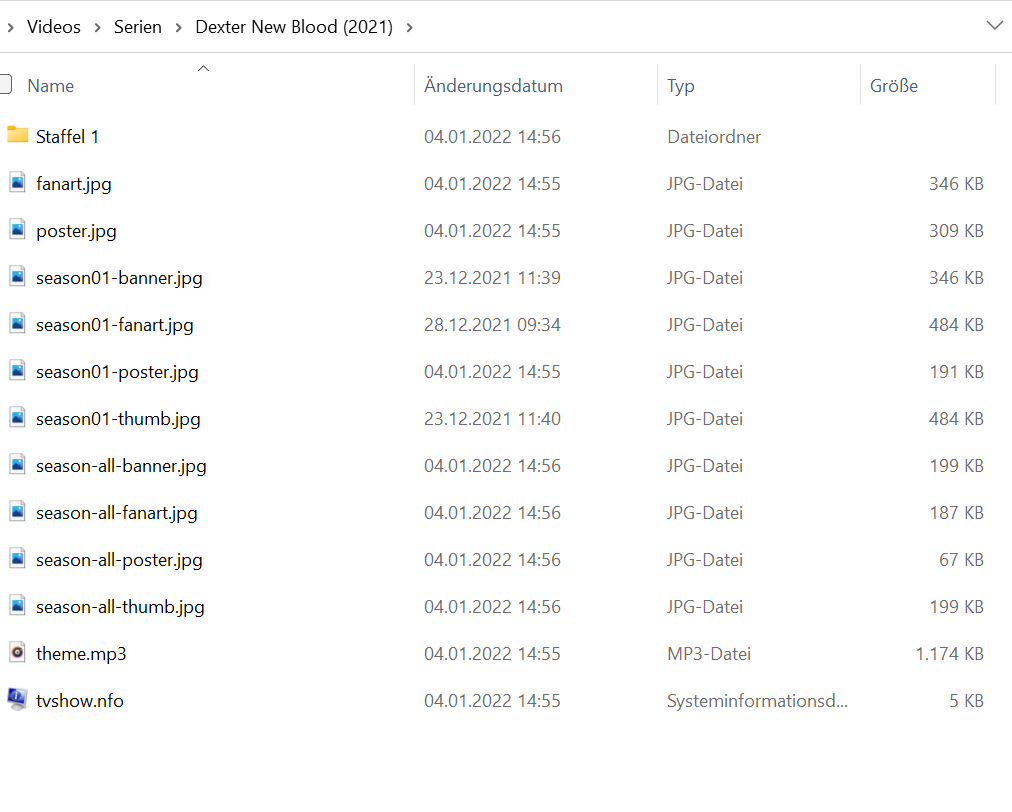This screenshot has height=812, width=1012.
Task: Toggle the select-all checkbox beside Name
Action: coord(5,85)
